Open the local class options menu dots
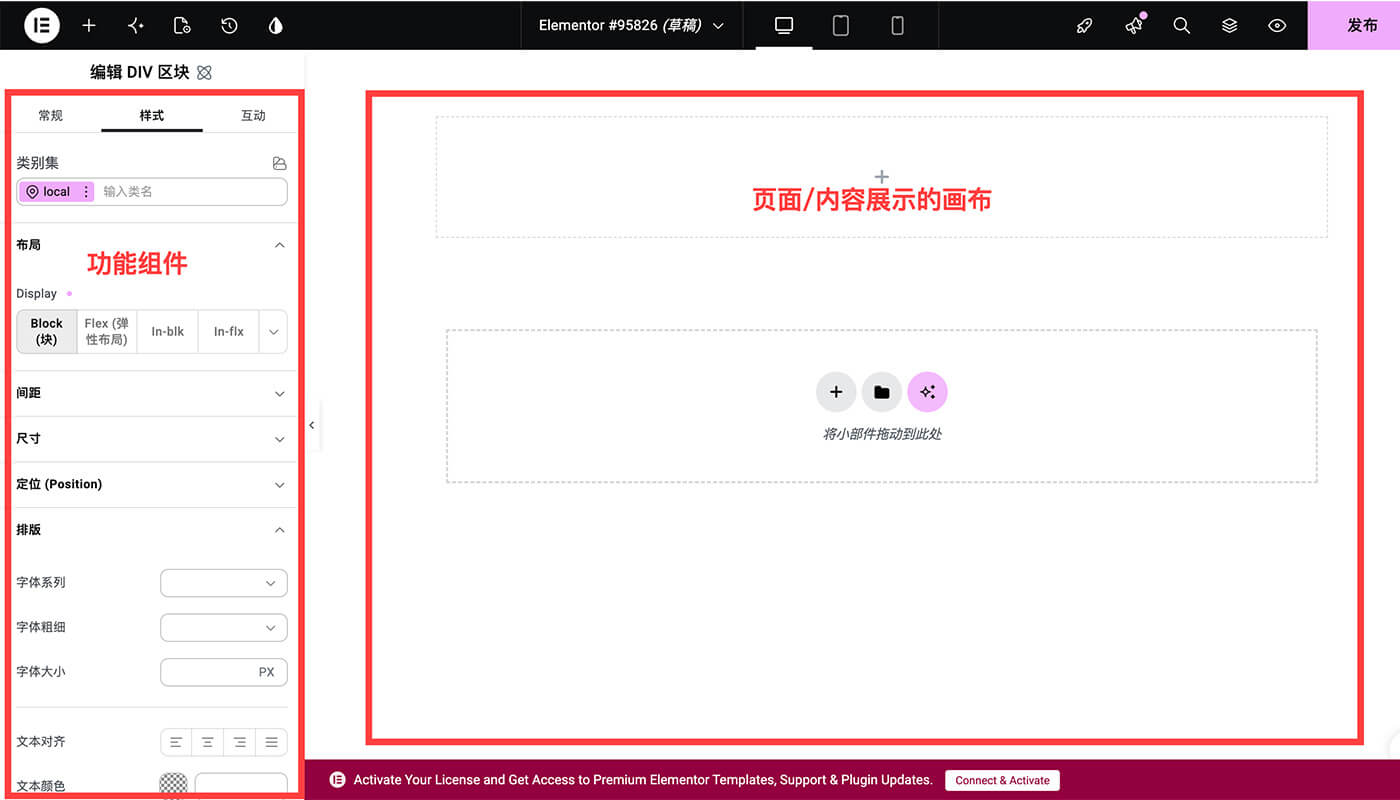This screenshot has width=1400, height=800. tap(86, 192)
